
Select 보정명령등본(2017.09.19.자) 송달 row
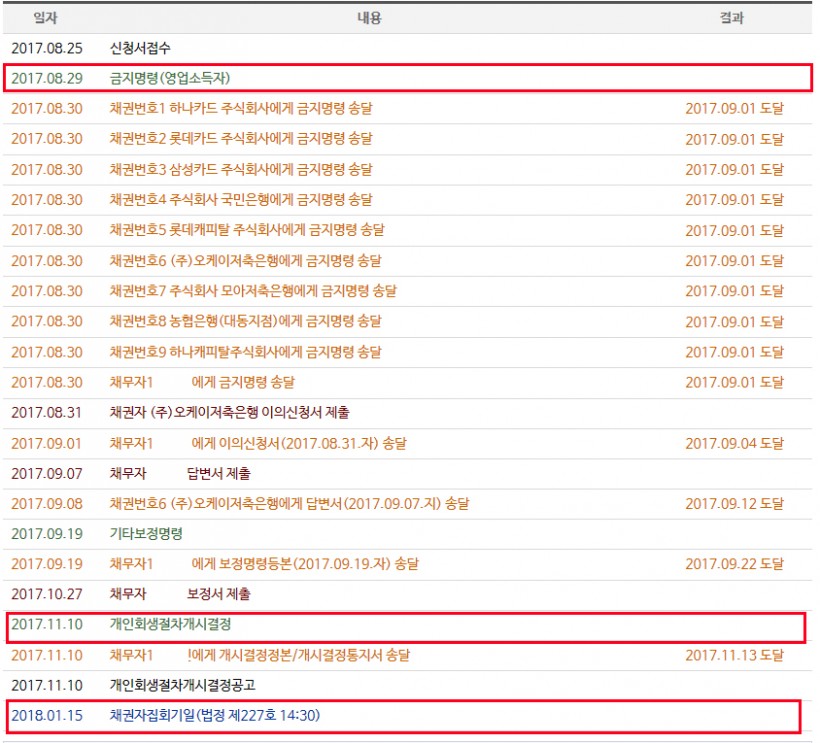(408, 564)
